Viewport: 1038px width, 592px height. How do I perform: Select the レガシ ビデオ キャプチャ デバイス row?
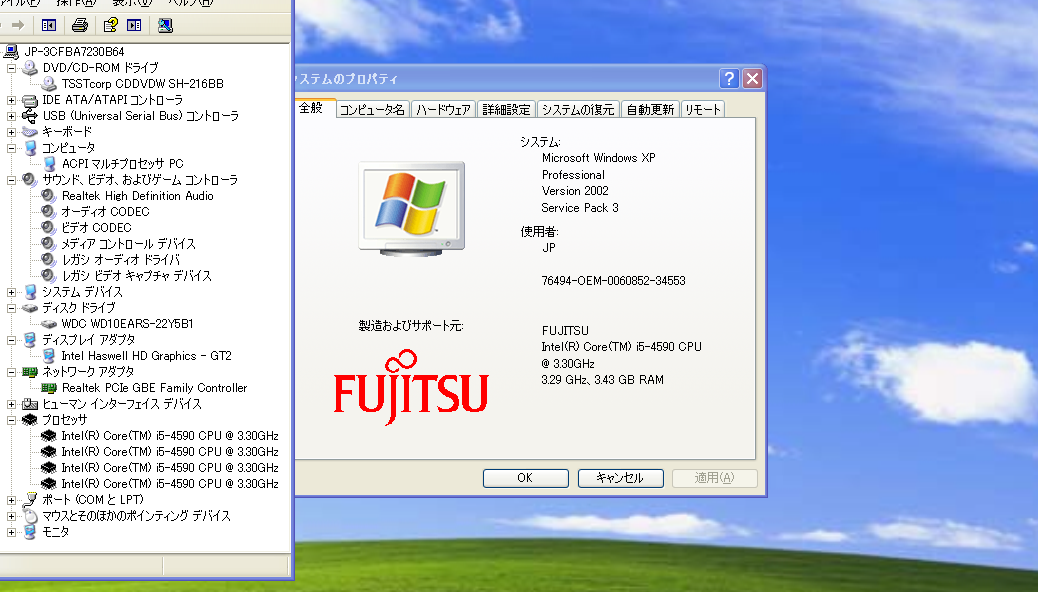click(x=136, y=275)
